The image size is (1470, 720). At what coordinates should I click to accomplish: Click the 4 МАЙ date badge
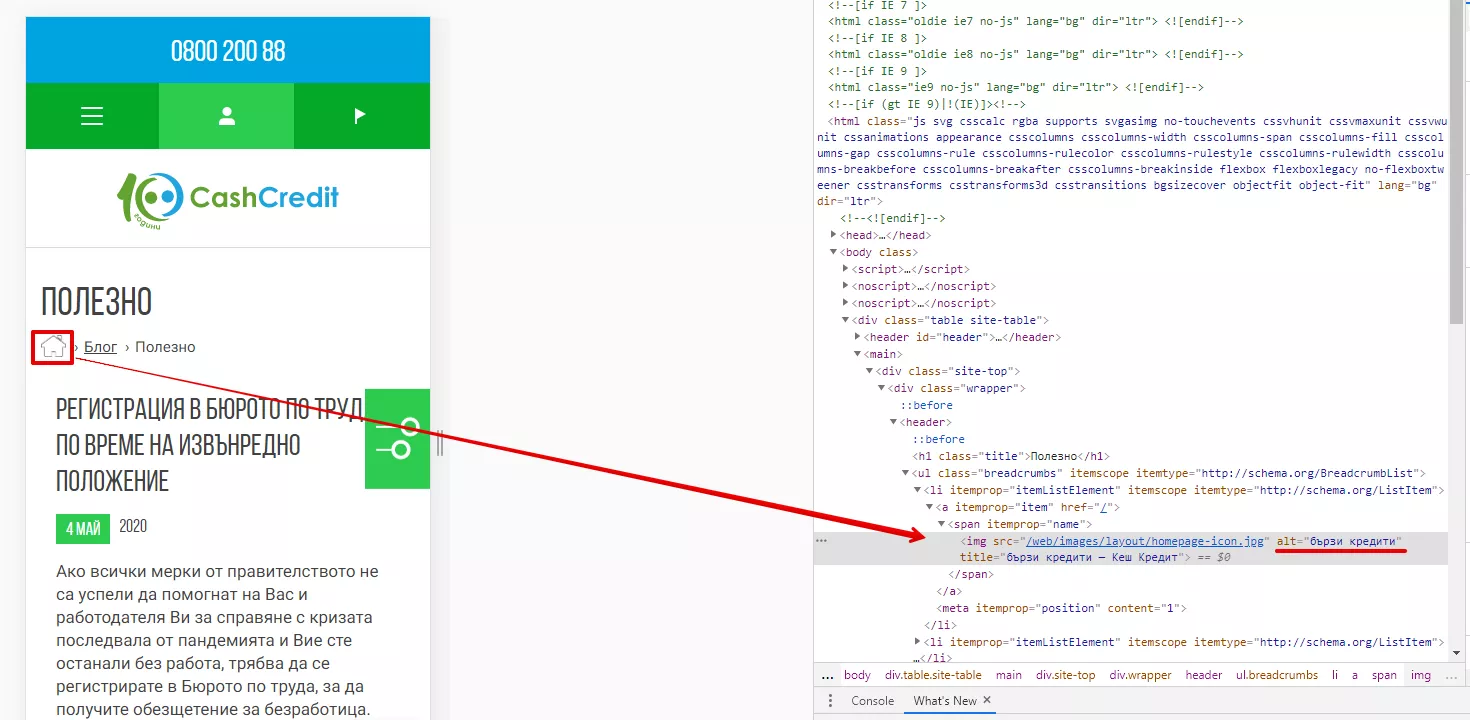tap(83, 529)
